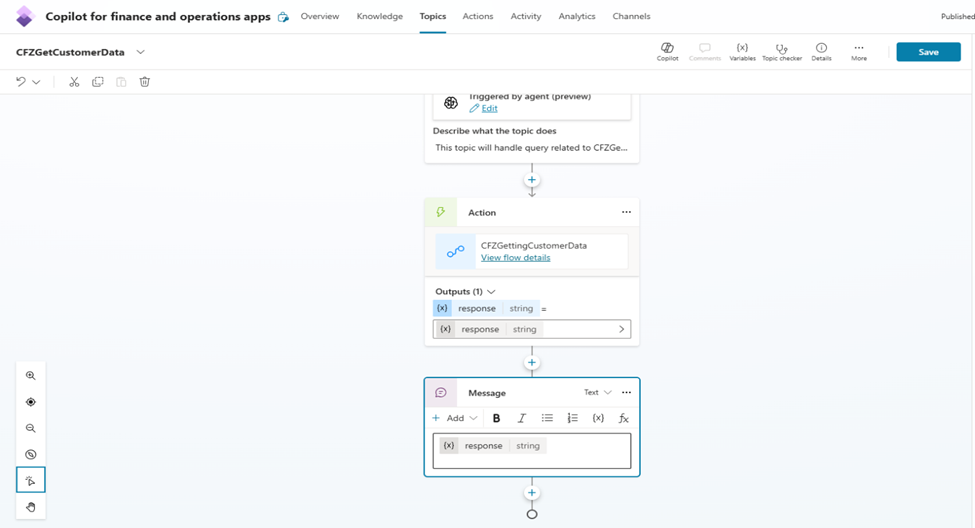Image resolution: width=975 pixels, height=528 pixels.
Task: Open Message node ellipsis menu
Action: (x=626, y=392)
